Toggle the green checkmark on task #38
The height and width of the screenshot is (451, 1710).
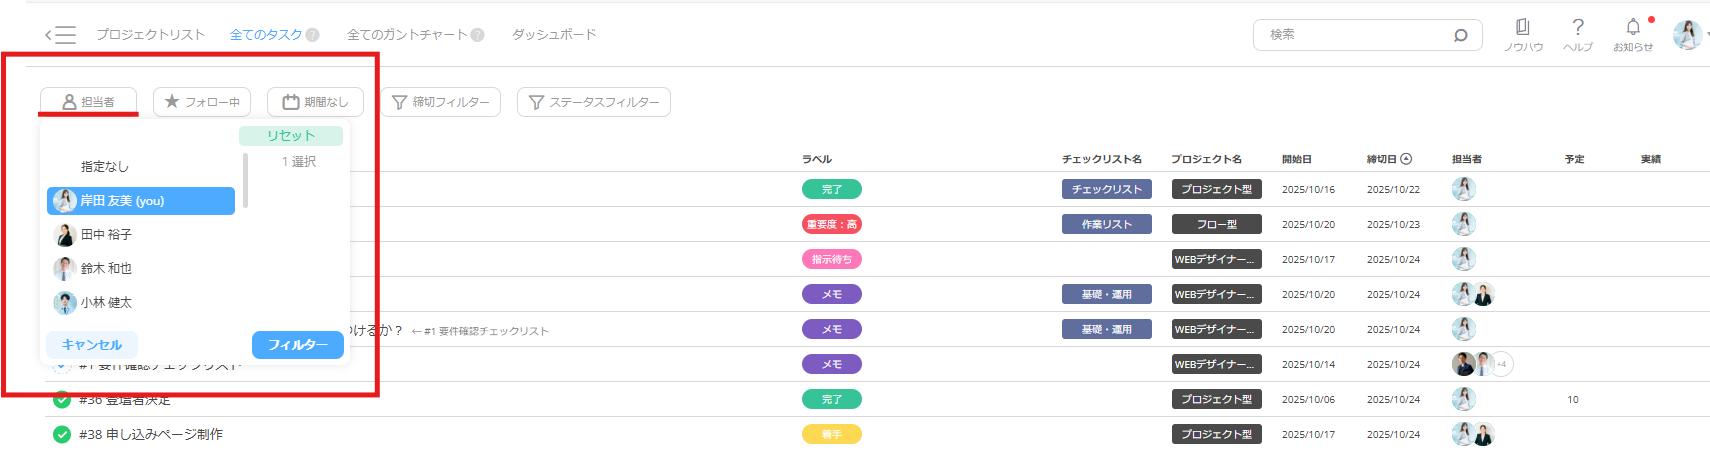tap(62, 434)
